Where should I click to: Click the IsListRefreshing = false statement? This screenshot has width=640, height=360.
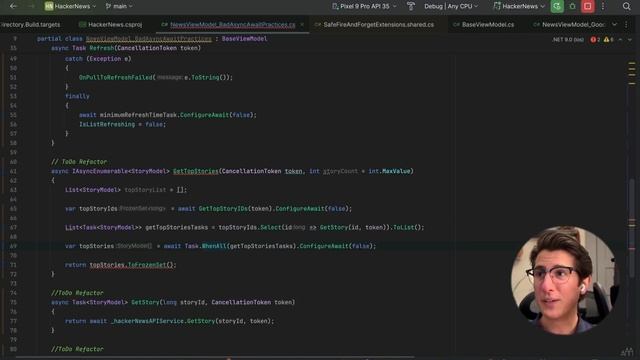(122, 124)
